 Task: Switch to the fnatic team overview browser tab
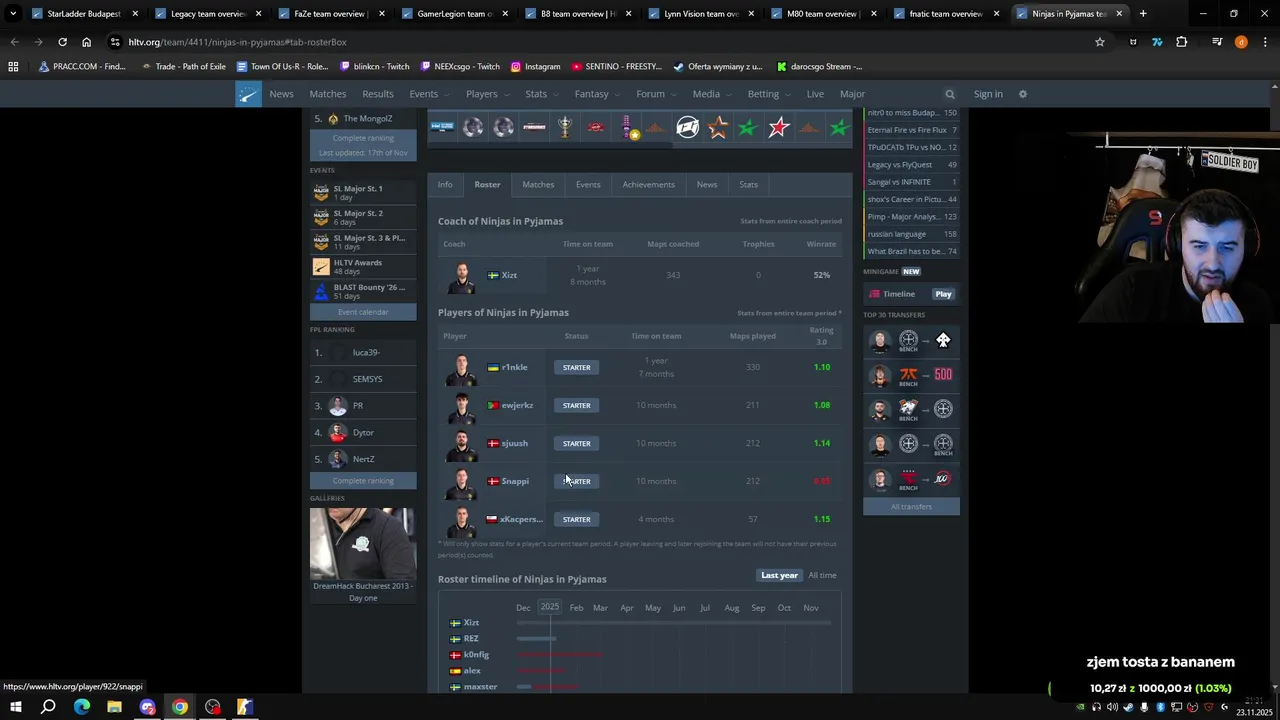pyautogui.click(x=945, y=14)
